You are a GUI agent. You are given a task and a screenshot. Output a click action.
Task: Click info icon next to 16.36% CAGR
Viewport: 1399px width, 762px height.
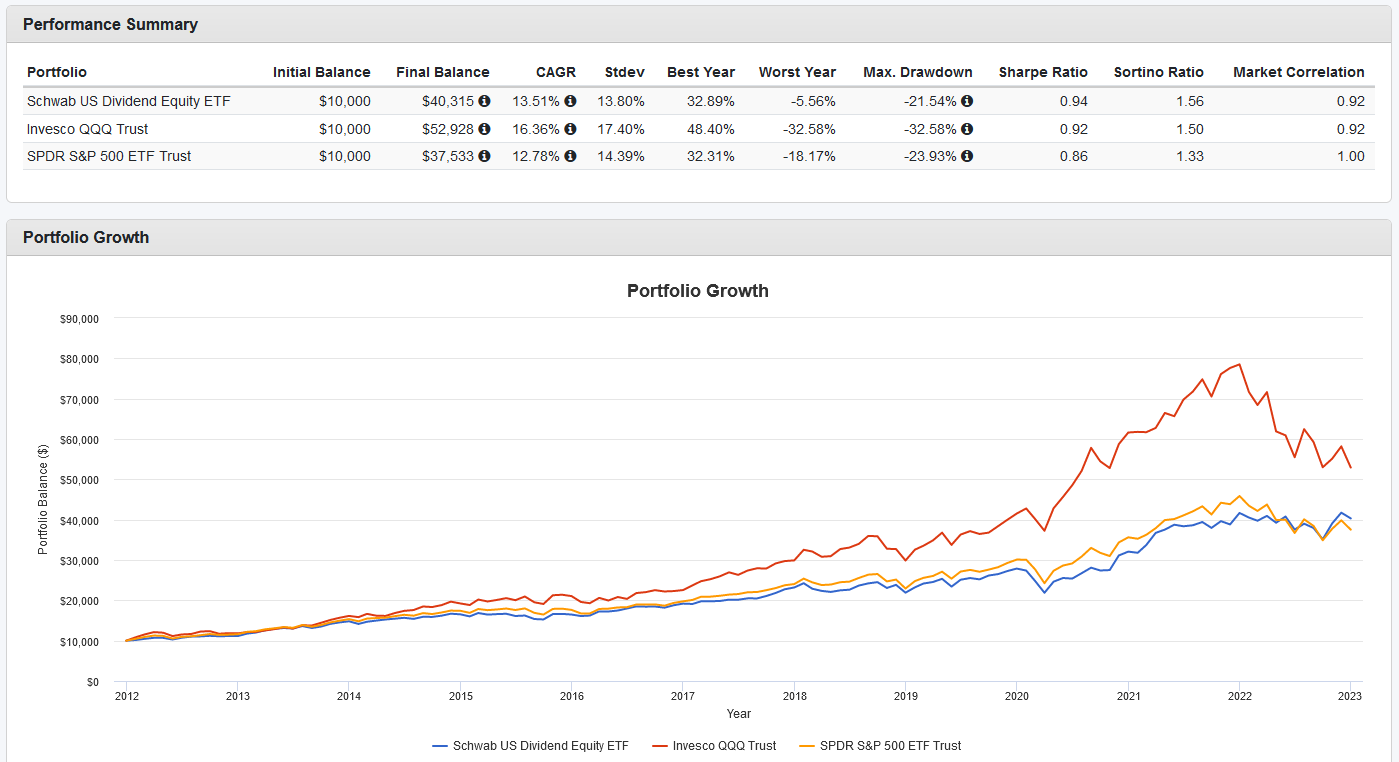[570, 129]
